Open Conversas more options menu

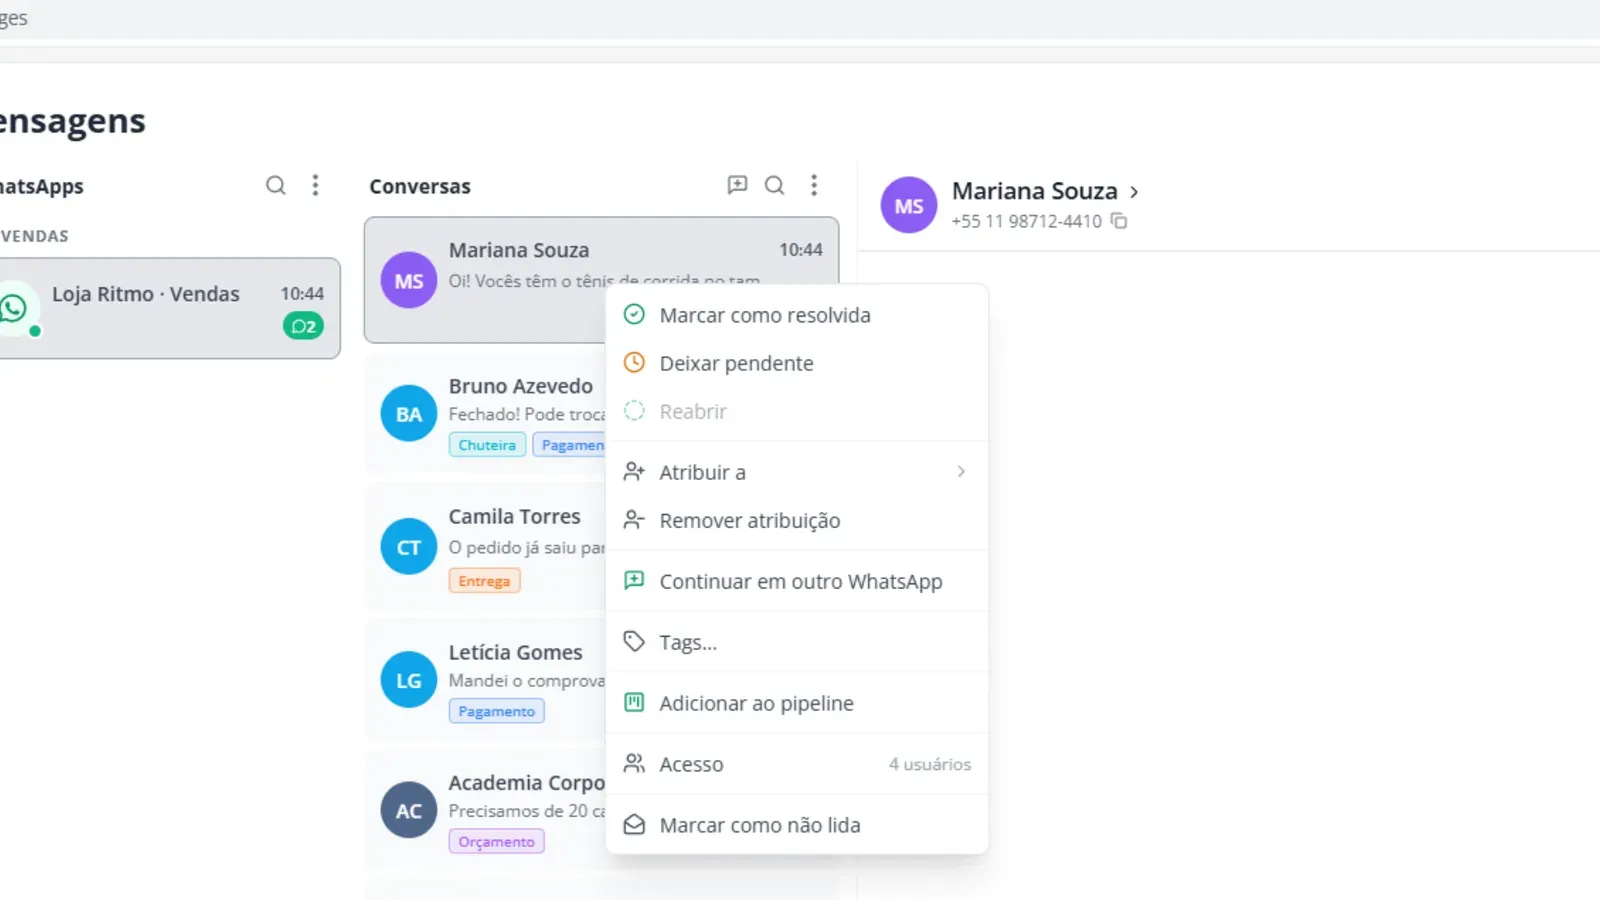tap(814, 185)
